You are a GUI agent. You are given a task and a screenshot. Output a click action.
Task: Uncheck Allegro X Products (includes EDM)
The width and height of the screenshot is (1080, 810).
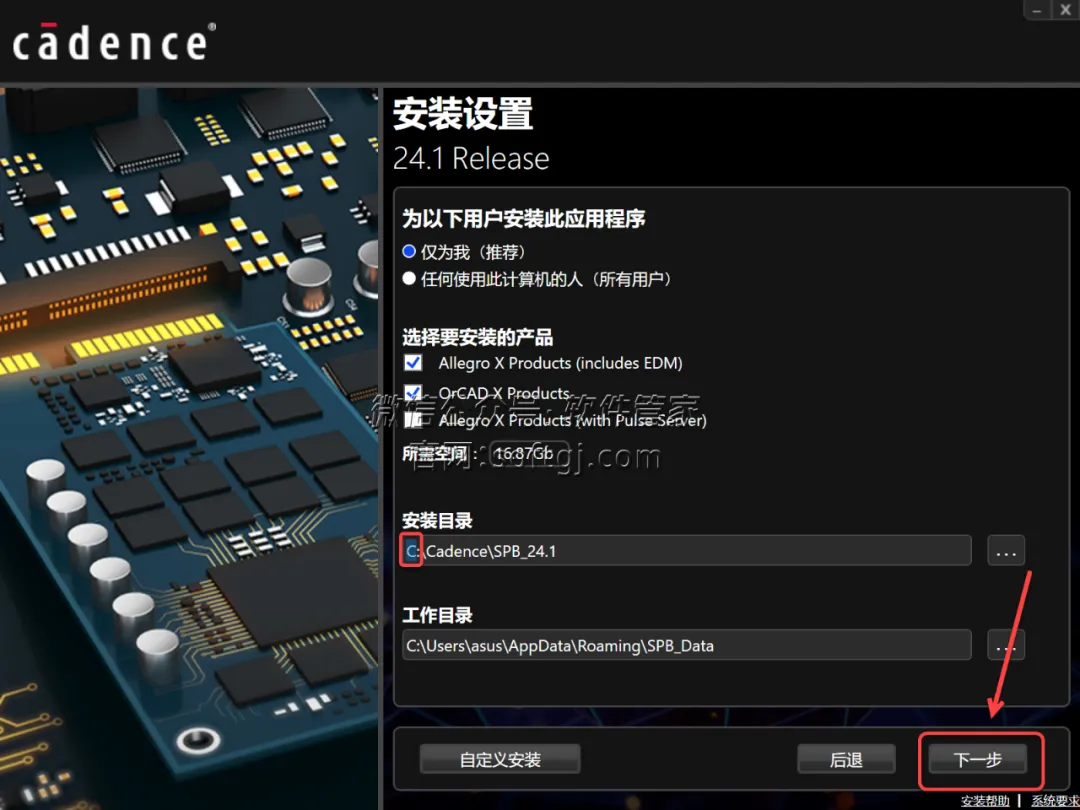point(413,362)
